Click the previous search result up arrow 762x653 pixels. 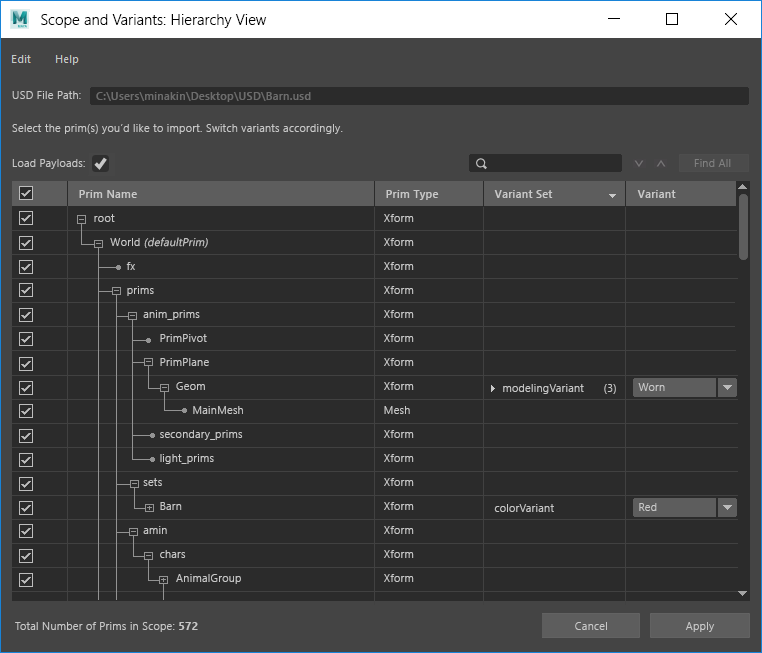(x=660, y=164)
